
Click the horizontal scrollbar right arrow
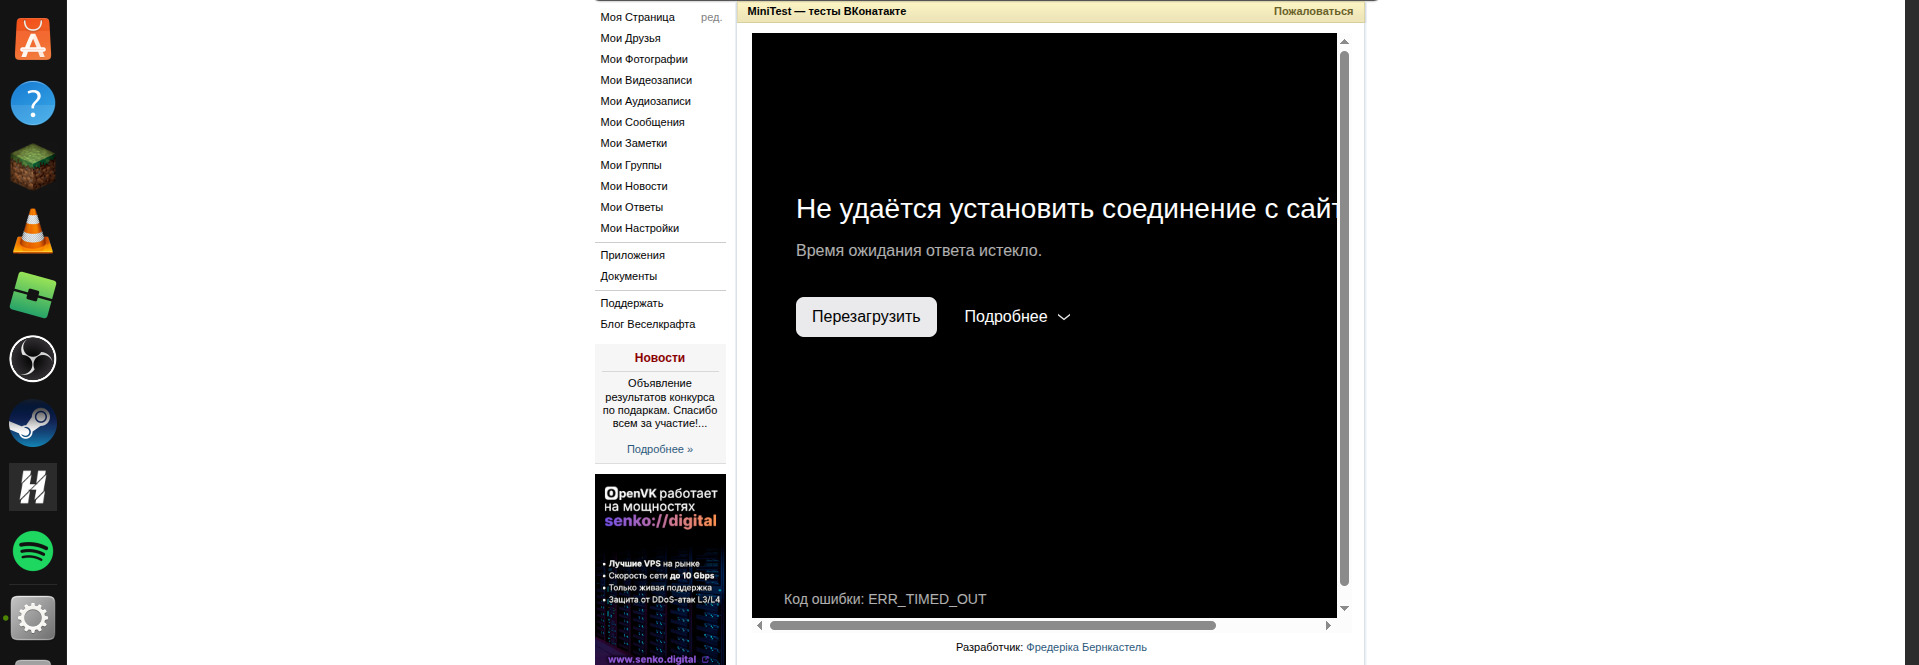1328,625
